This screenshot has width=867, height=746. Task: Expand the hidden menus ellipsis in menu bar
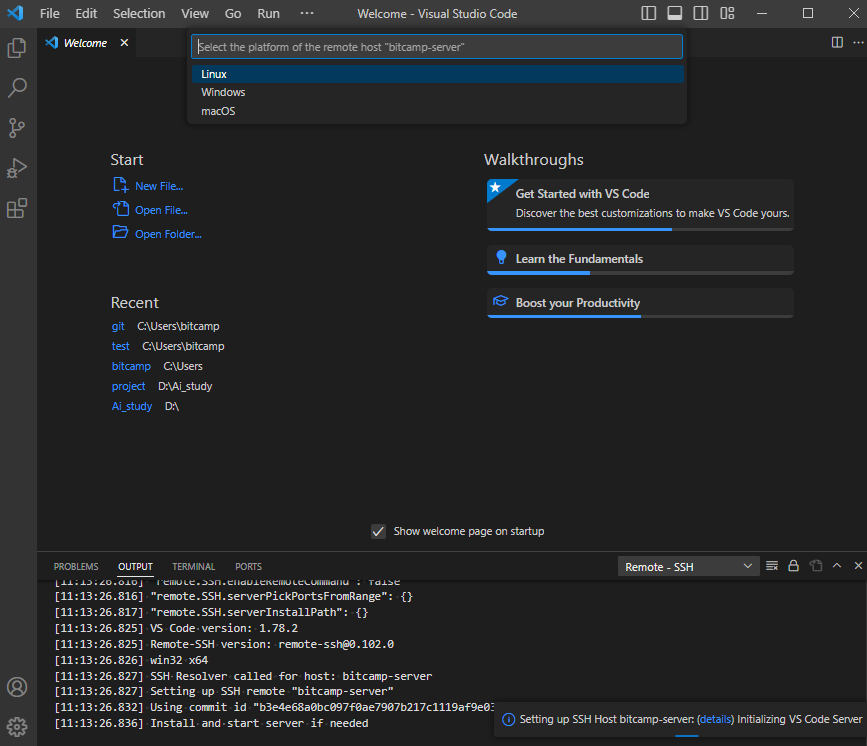307,13
